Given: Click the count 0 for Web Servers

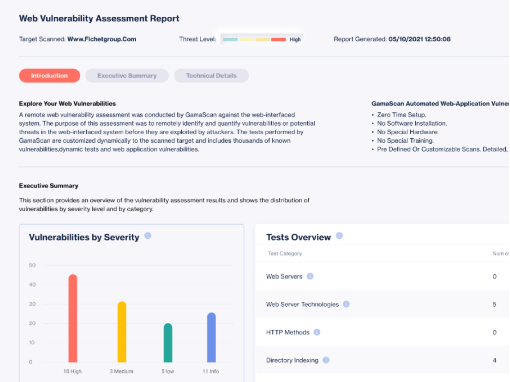Looking at the screenshot, I should (494, 277).
